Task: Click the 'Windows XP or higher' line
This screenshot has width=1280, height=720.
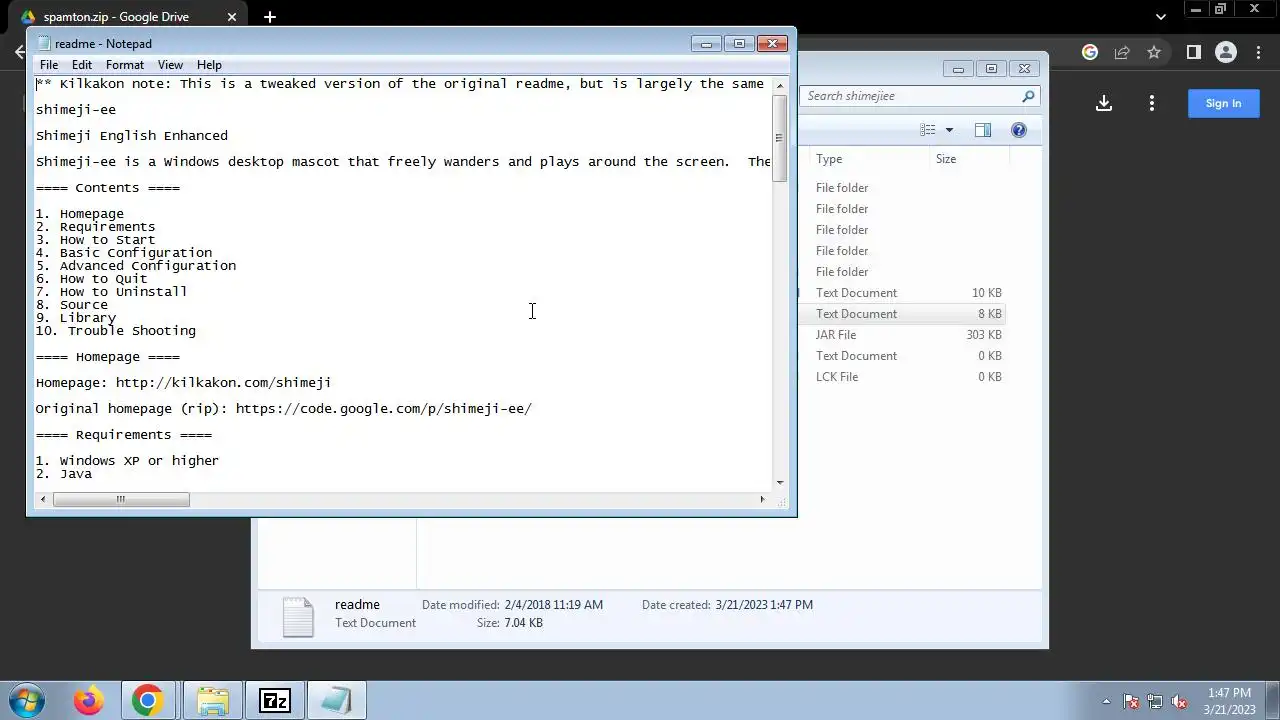Action: pyautogui.click(x=127, y=461)
